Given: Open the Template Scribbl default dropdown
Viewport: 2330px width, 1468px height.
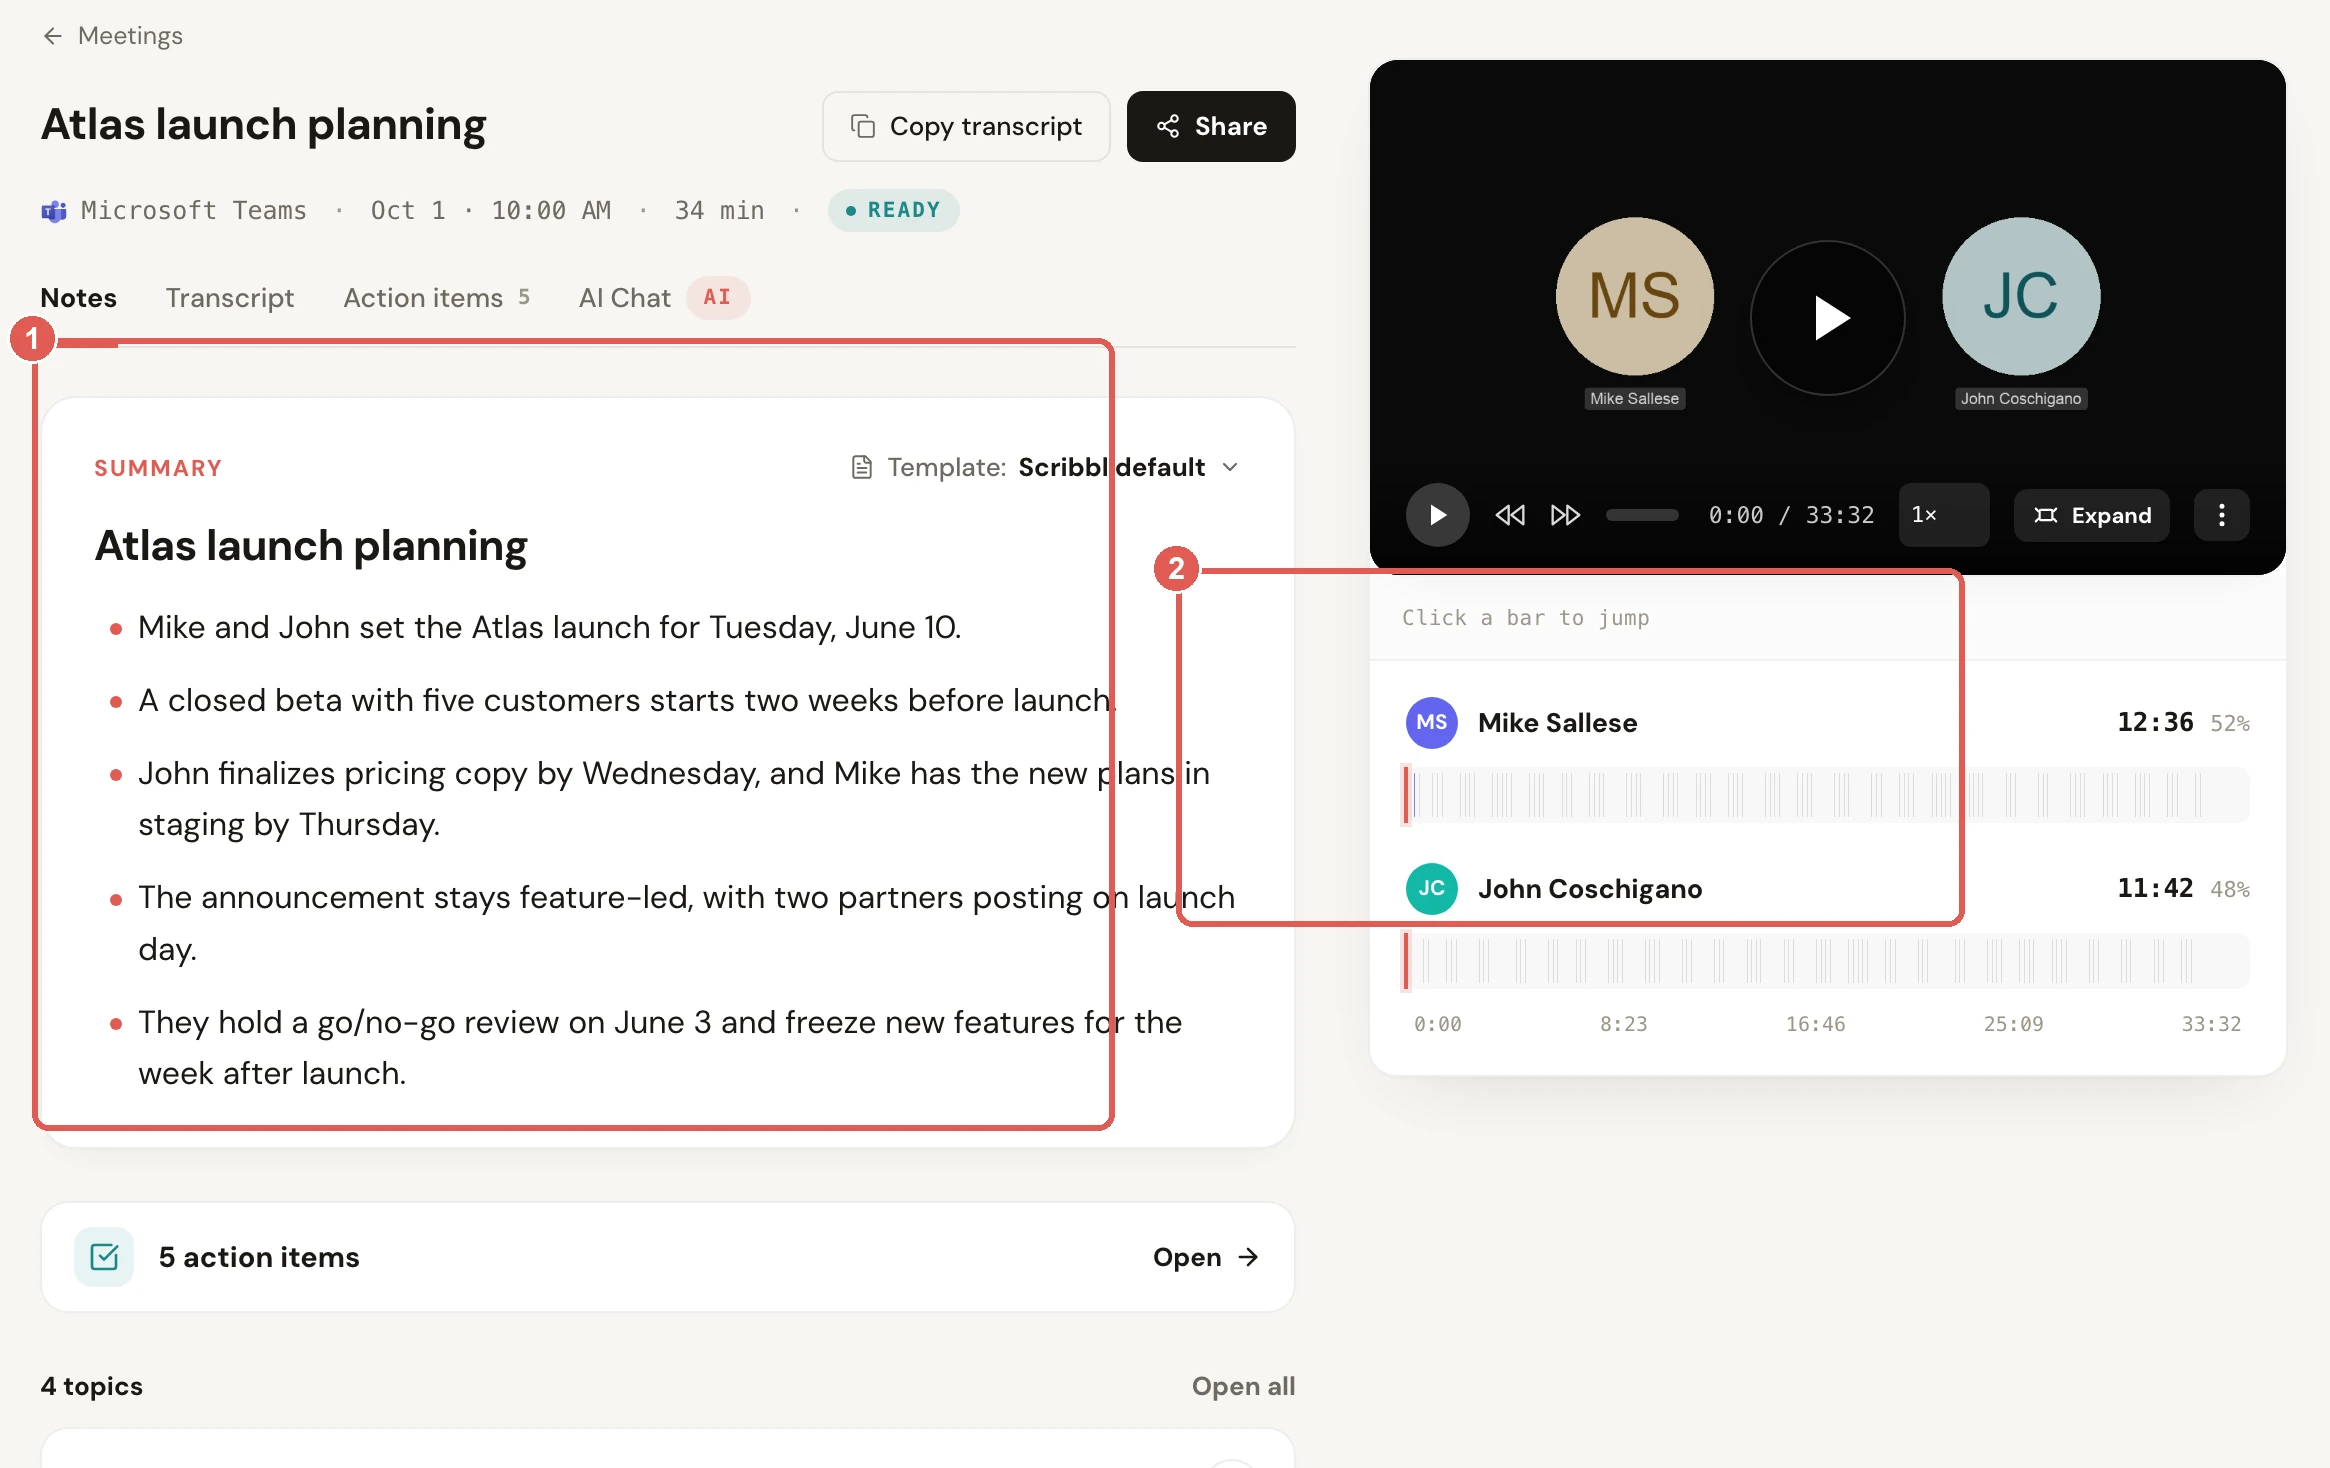Looking at the screenshot, I should [x=1045, y=467].
